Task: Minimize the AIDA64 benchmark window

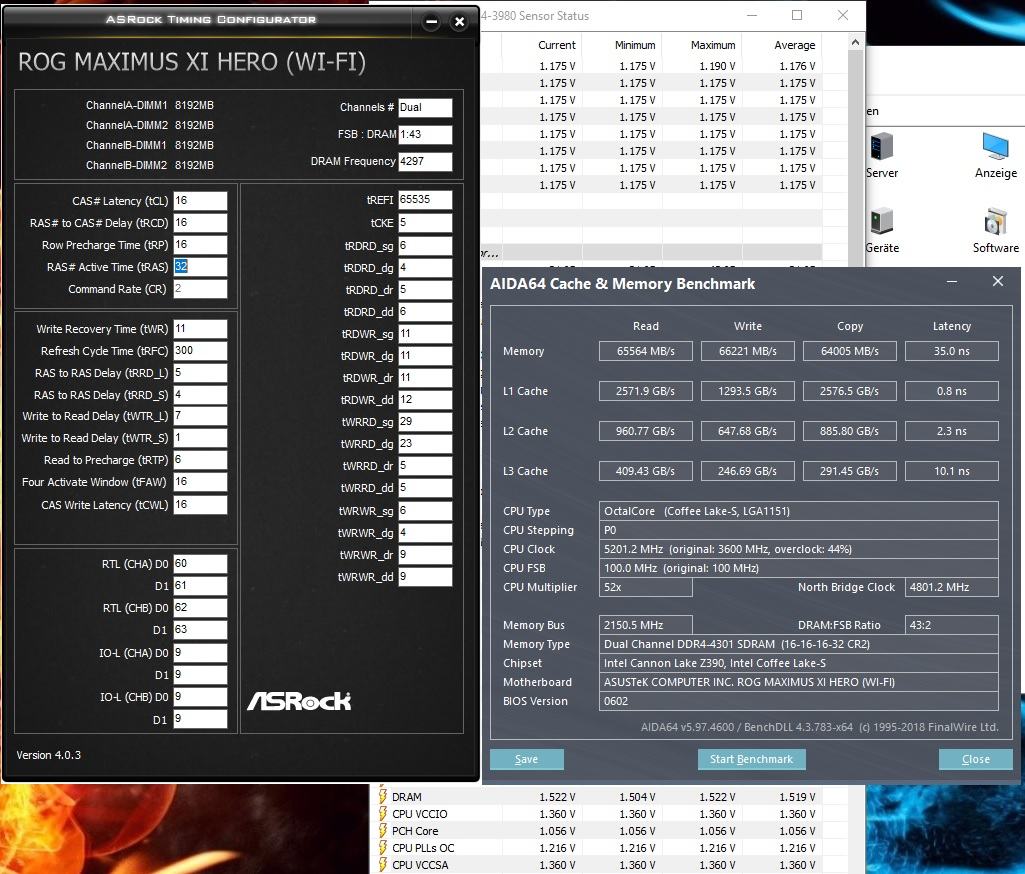Action: coord(952,281)
